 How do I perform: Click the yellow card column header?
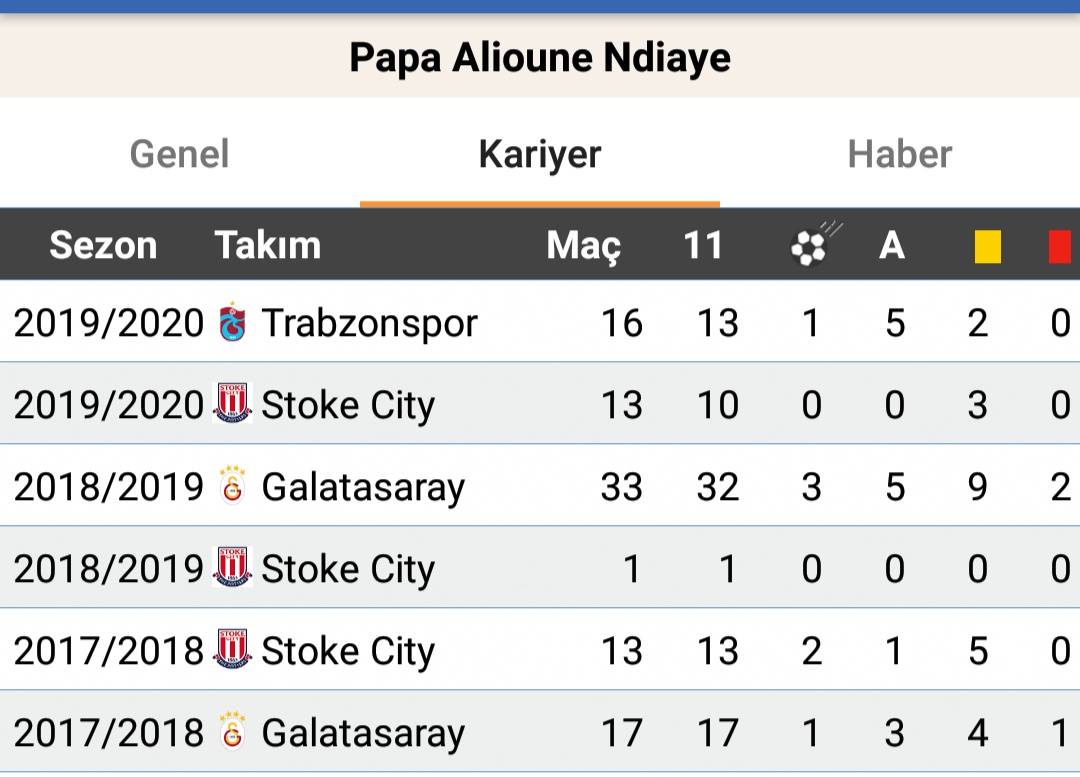[987, 246]
